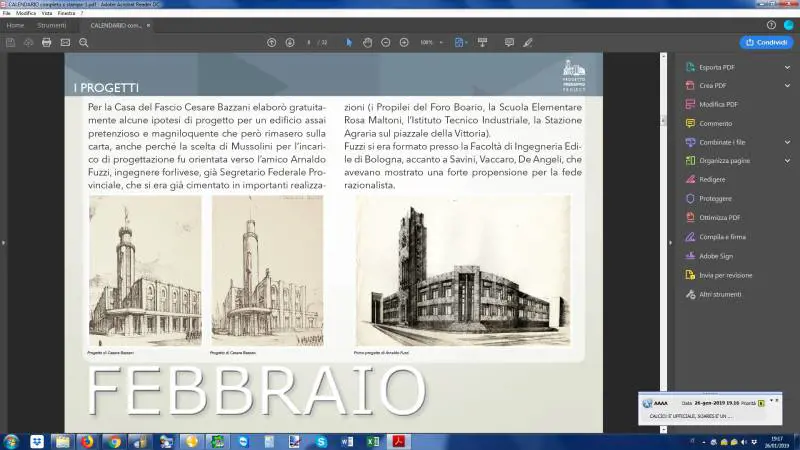
Task: Expand the Organizza pagine chevron
Action: 786,160
